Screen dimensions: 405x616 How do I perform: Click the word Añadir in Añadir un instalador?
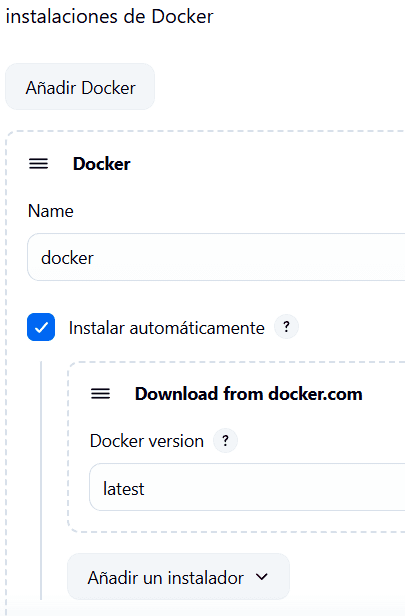(x=113, y=577)
